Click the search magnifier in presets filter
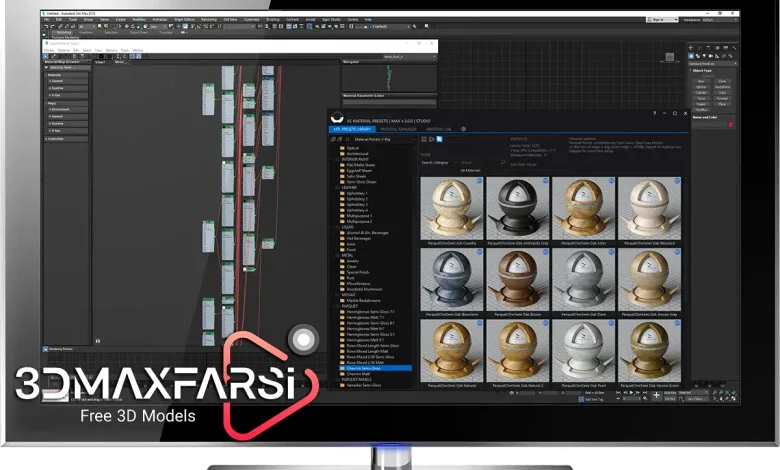This screenshot has height=470, width=780. [x=503, y=162]
